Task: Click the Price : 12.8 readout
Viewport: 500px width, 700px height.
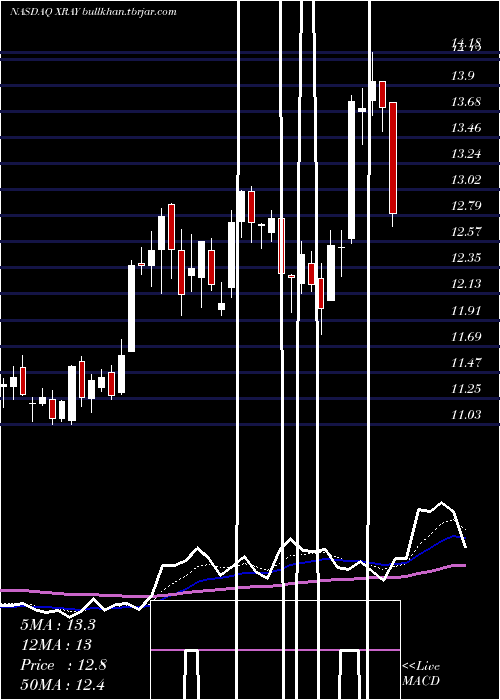Action: [x=63, y=665]
